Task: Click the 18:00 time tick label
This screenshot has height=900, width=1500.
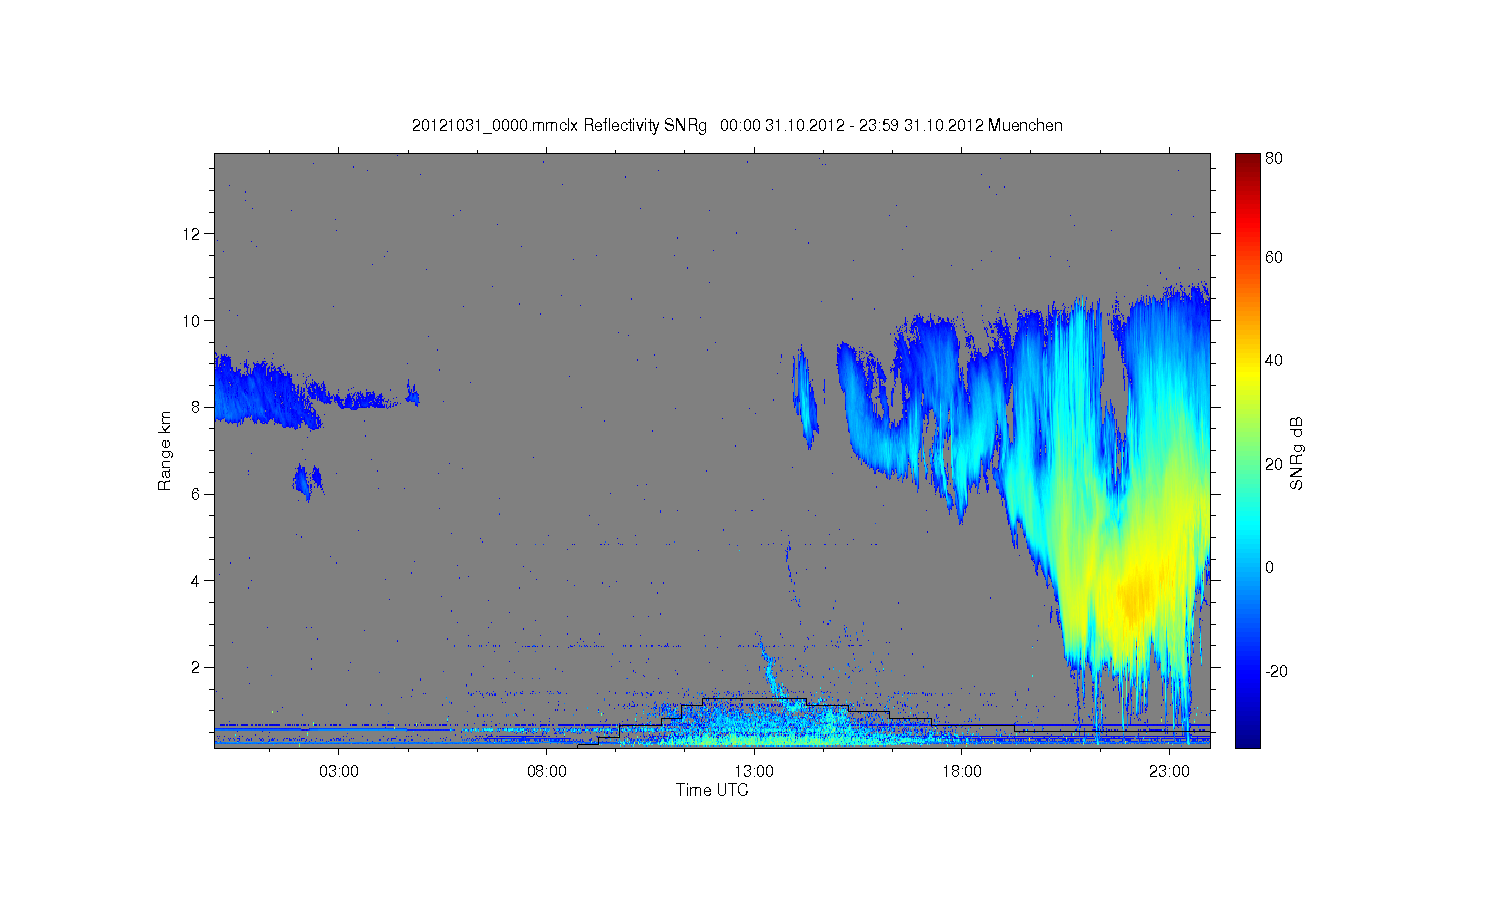Action: (x=962, y=772)
